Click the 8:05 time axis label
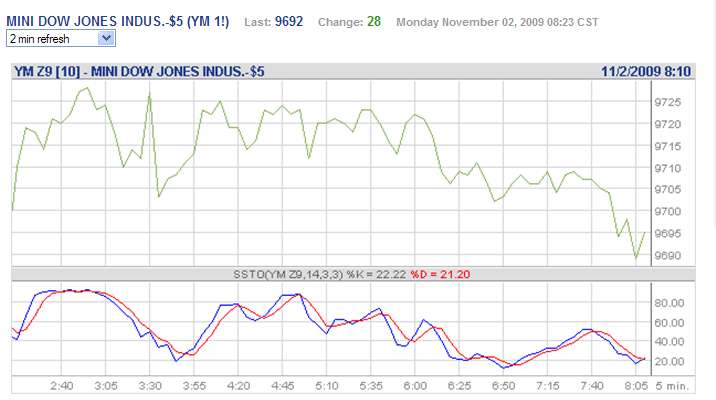716x400 pixels. click(636, 386)
